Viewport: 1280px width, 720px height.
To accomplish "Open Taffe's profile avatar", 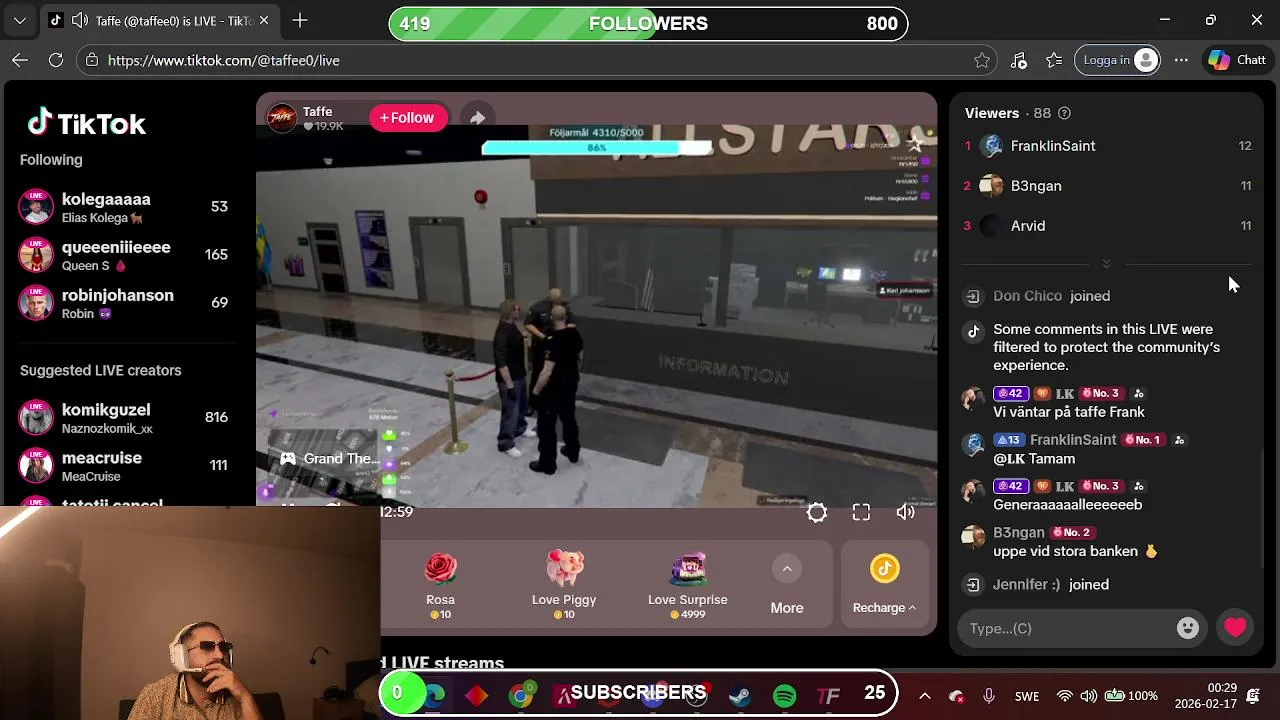I will click(282, 118).
